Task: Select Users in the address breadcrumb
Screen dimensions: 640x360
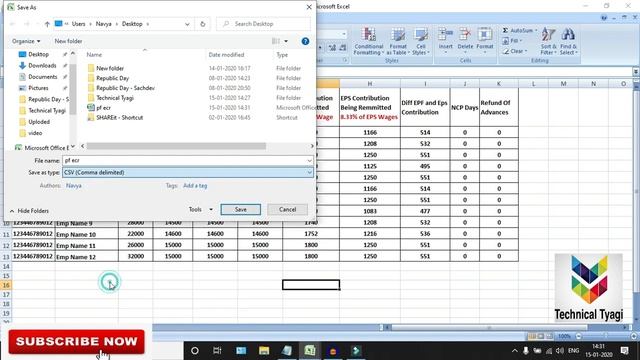Action: [78, 24]
